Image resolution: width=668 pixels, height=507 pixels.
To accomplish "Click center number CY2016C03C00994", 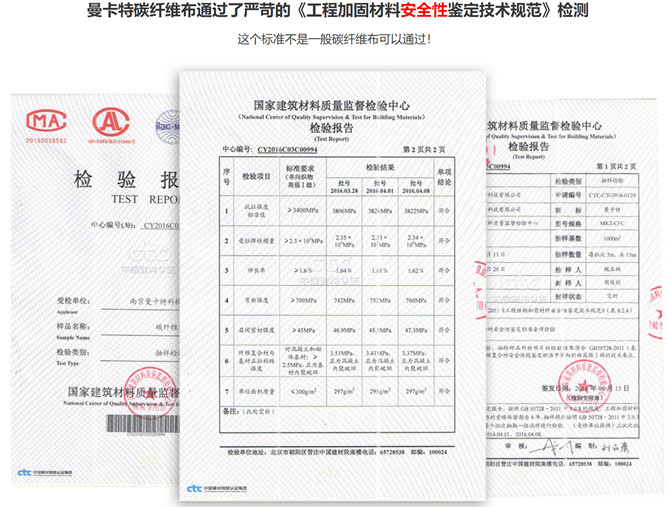I will pos(287,150).
